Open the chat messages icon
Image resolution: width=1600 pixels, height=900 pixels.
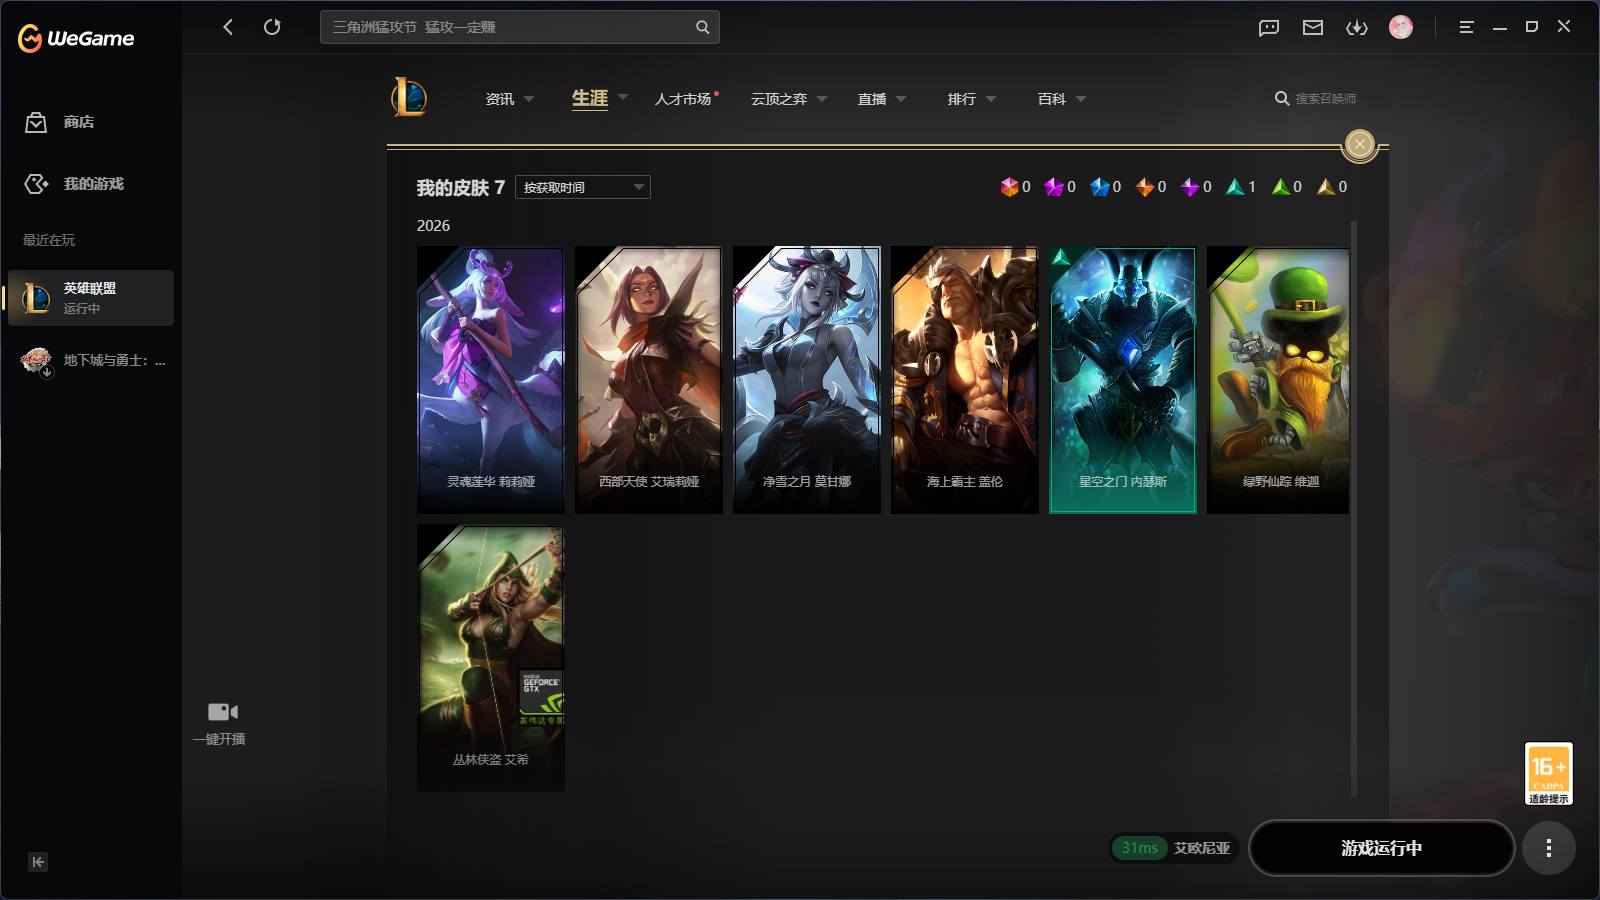click(x=1269, y=27)
